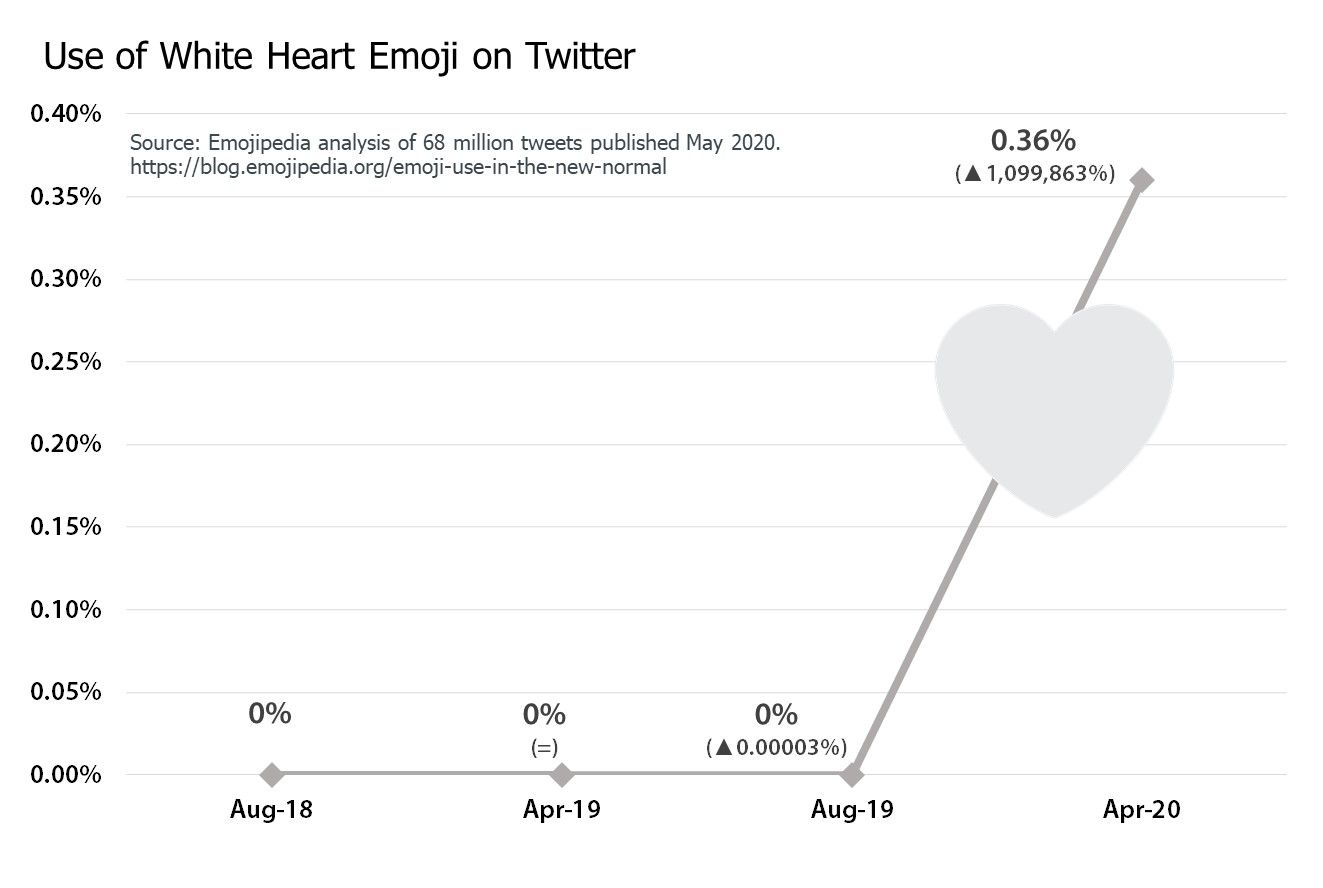
Task: Click the Apr-19 diamond data marker
Action: click(x=562, y=774)
